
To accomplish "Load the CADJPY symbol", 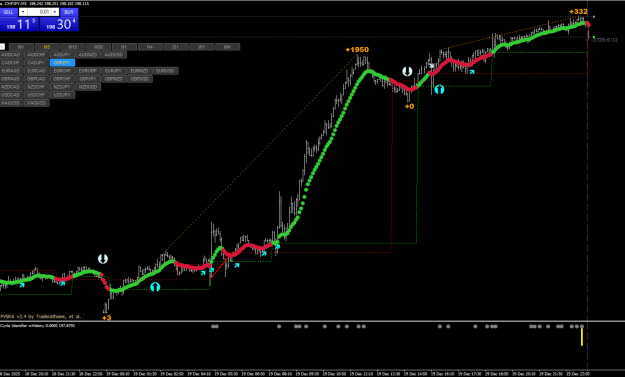I will tap(36, 63).
